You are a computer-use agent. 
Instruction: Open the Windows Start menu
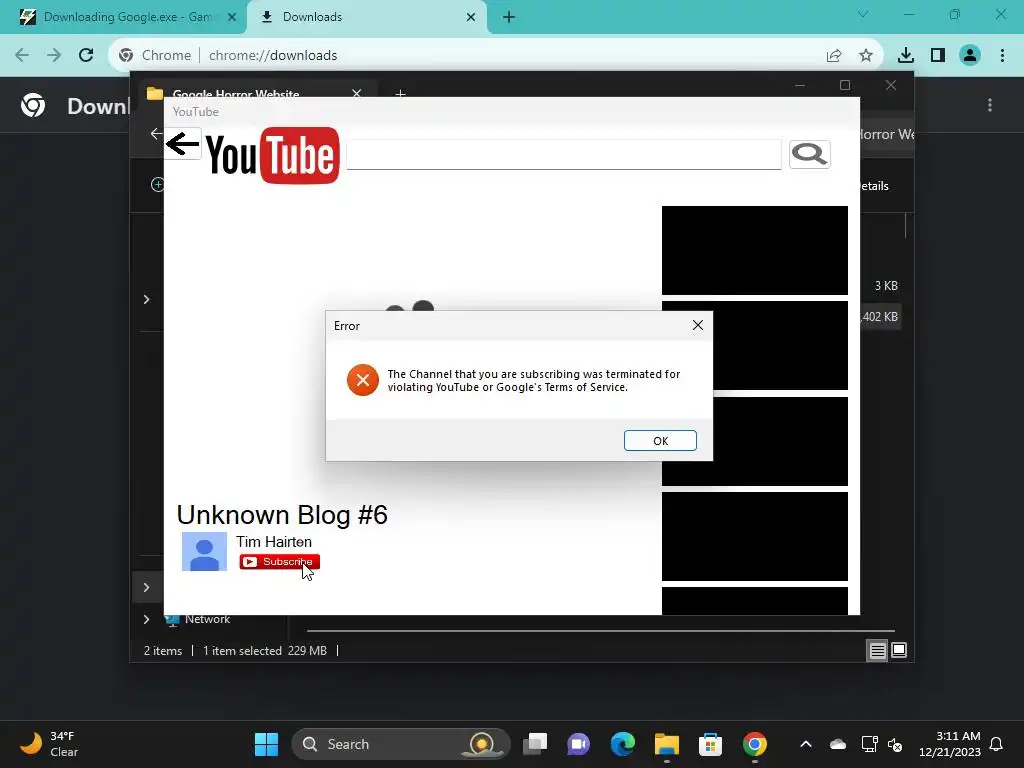coord(266,744)
